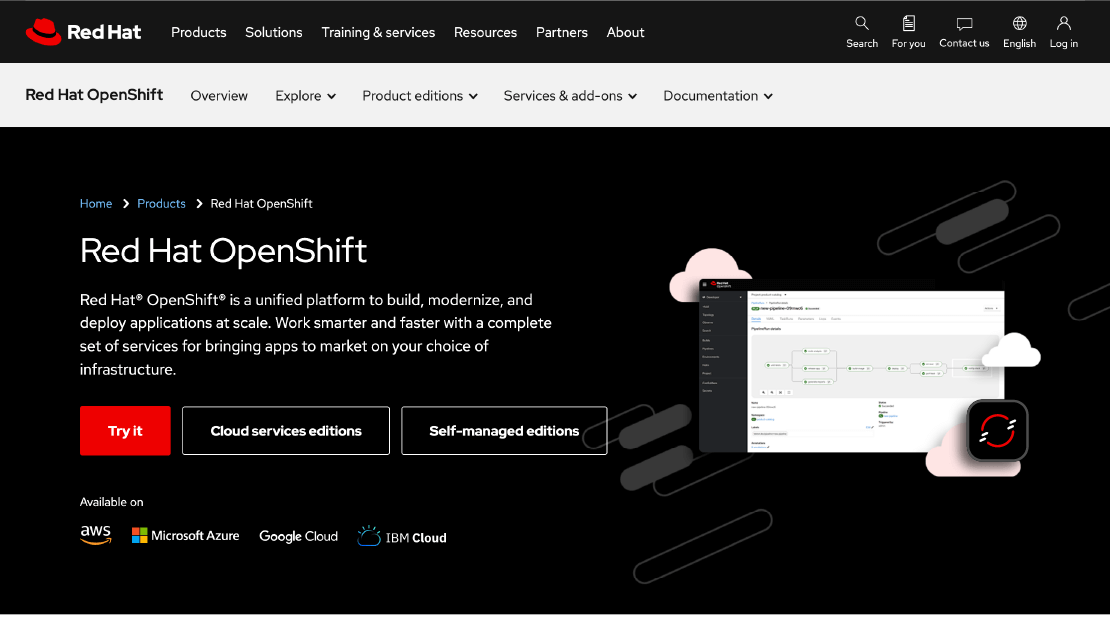The image size is (1110, 643).
Task: Open the Products menu
Action: [198, 33]
